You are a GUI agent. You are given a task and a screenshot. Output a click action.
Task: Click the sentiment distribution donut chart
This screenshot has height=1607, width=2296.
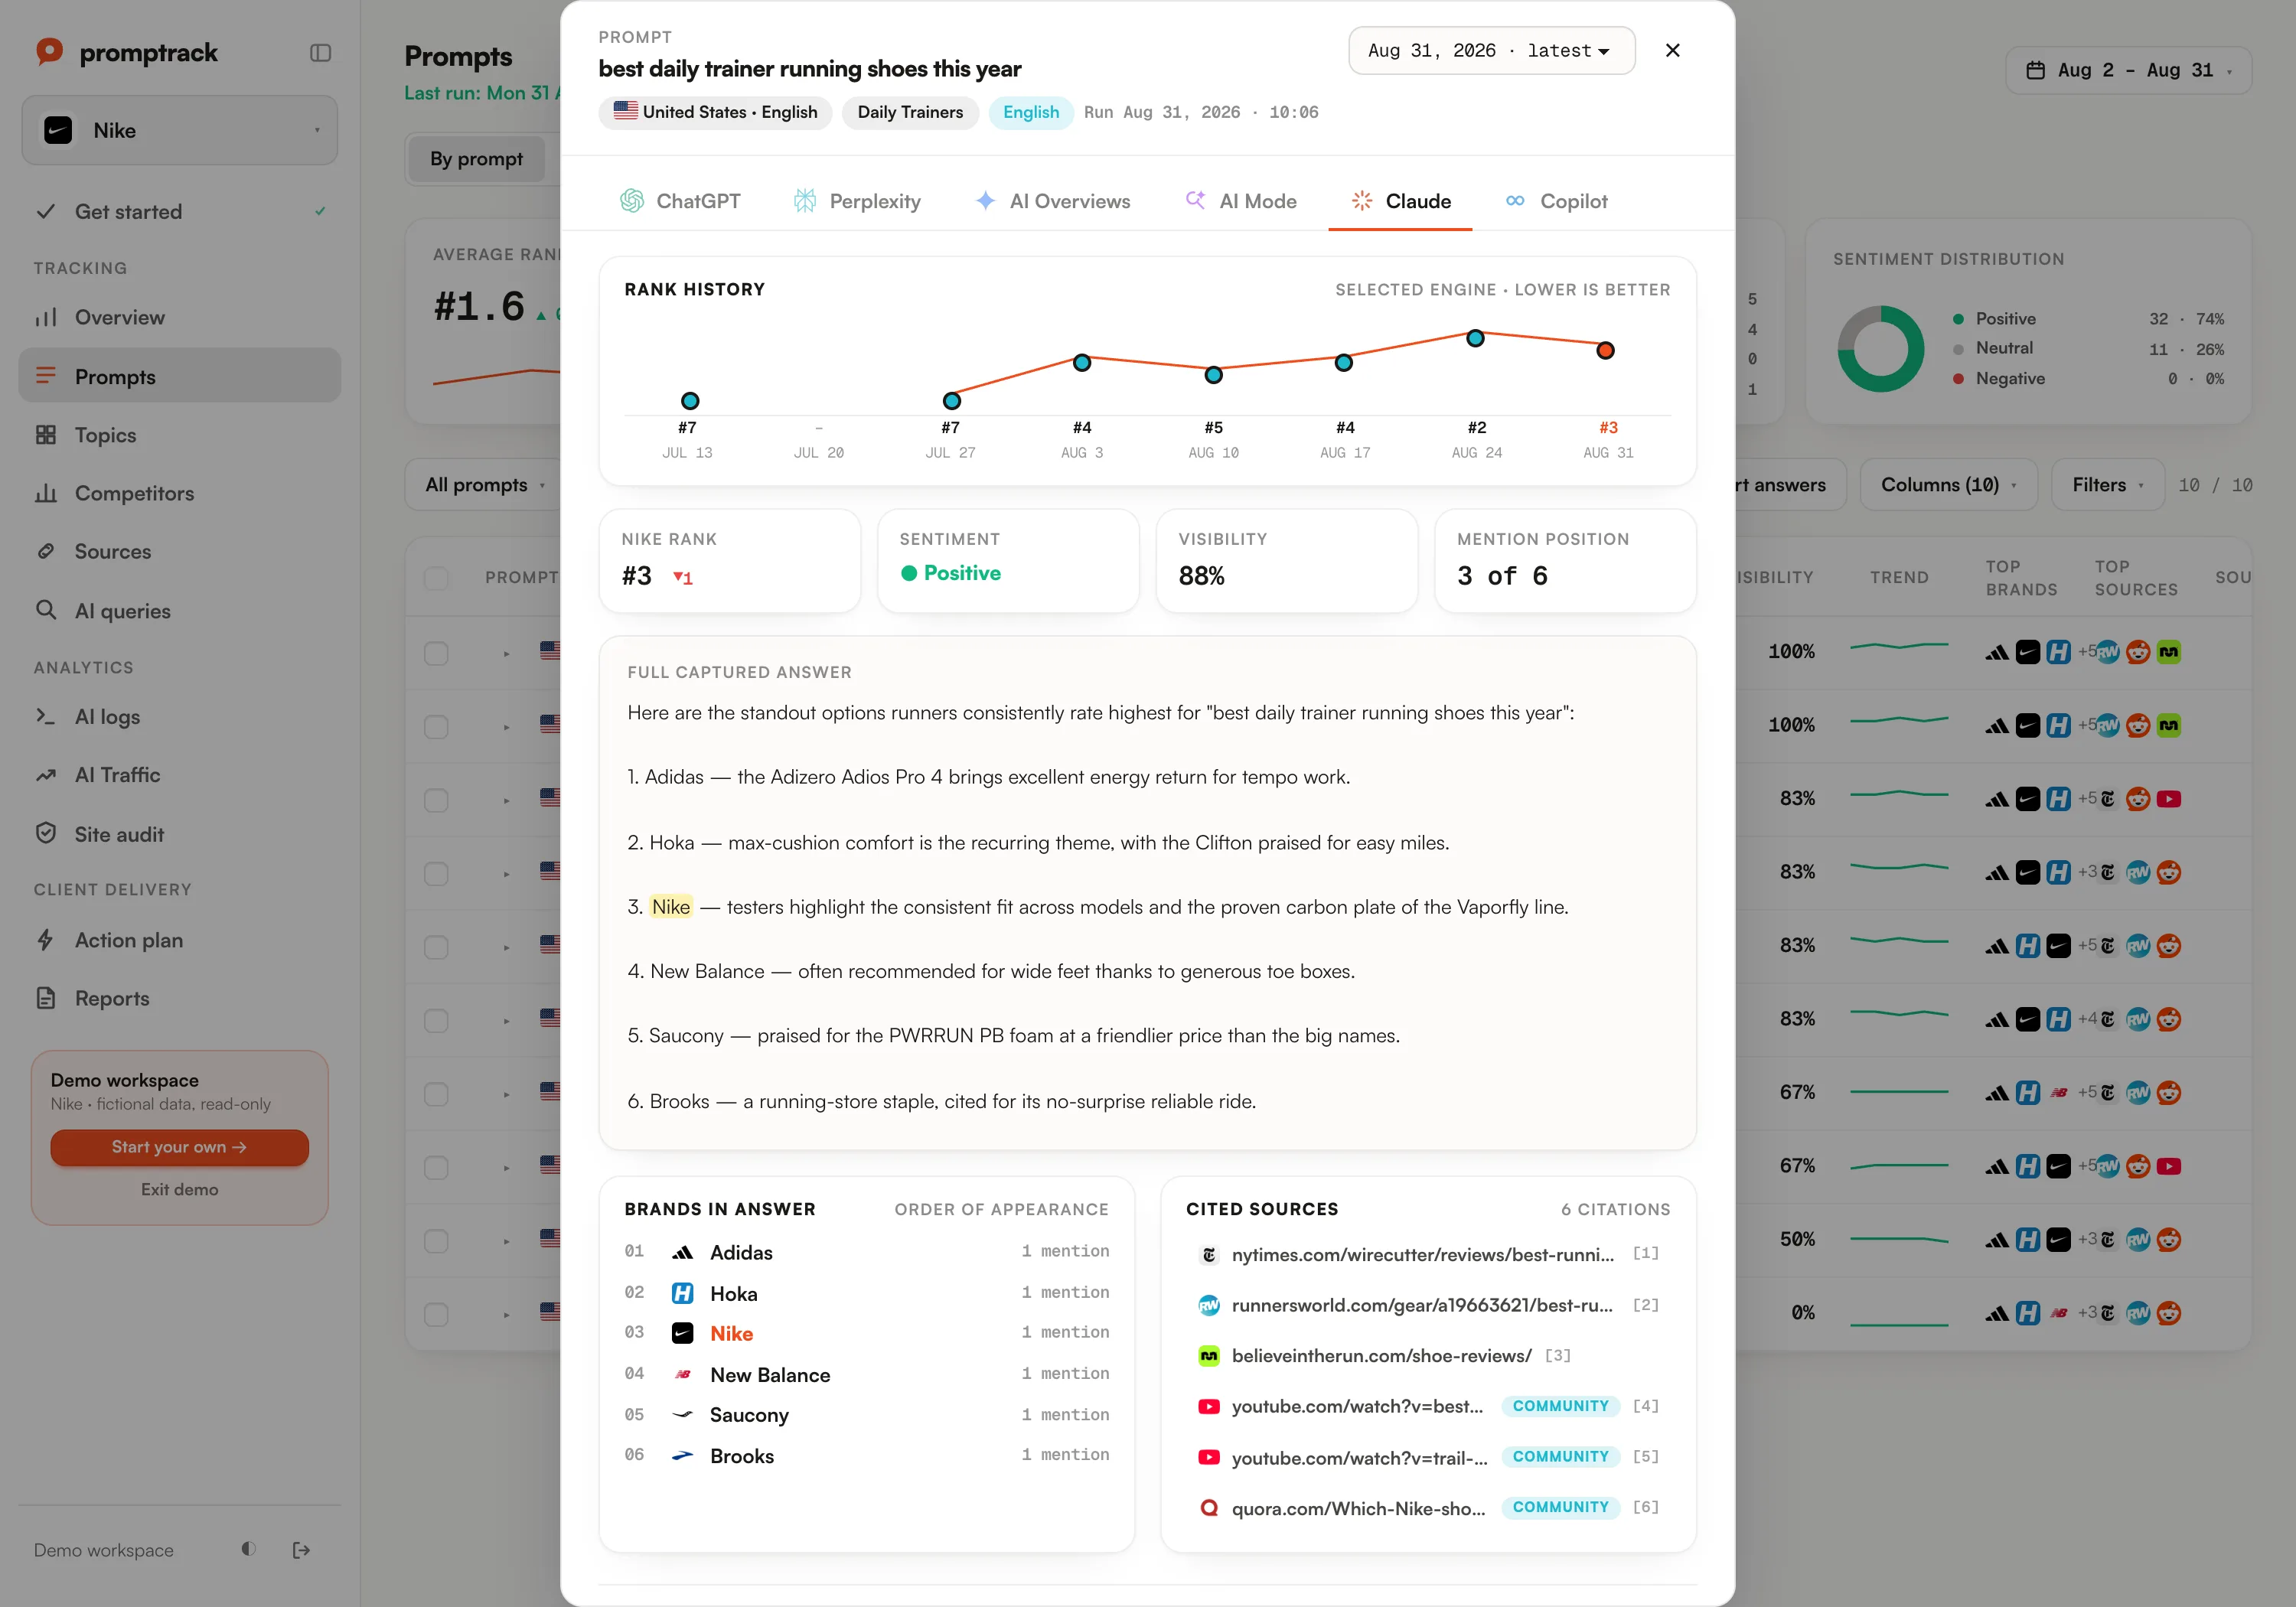click(x=1880, y=349)
